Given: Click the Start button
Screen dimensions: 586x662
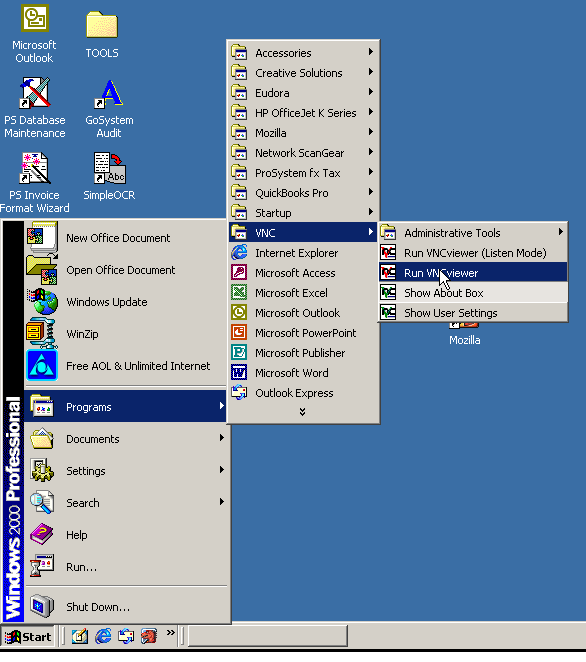Looking at the screenshot, I should (28, 636).
